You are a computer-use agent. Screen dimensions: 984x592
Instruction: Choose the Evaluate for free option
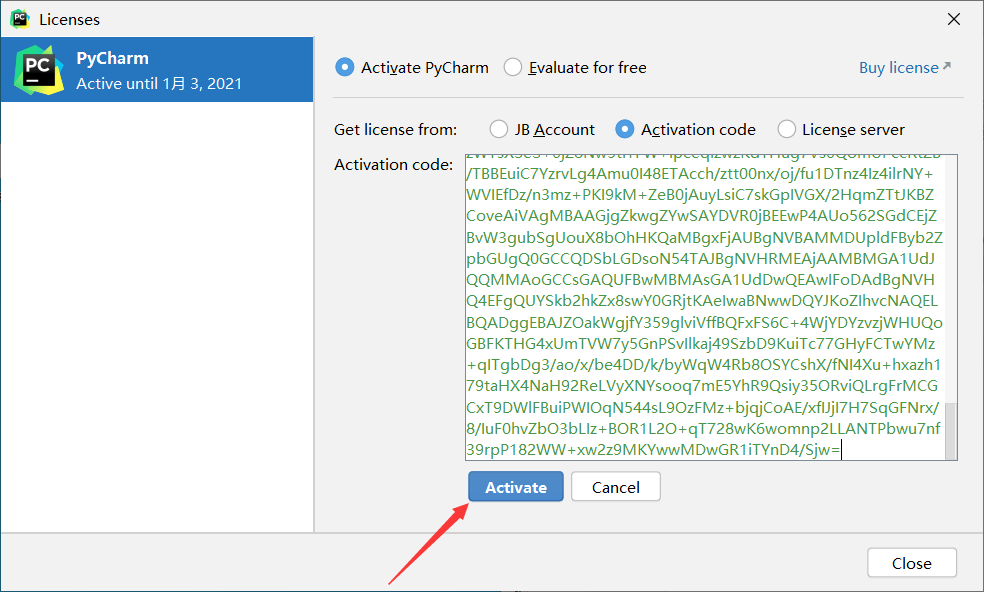point(513,67)
